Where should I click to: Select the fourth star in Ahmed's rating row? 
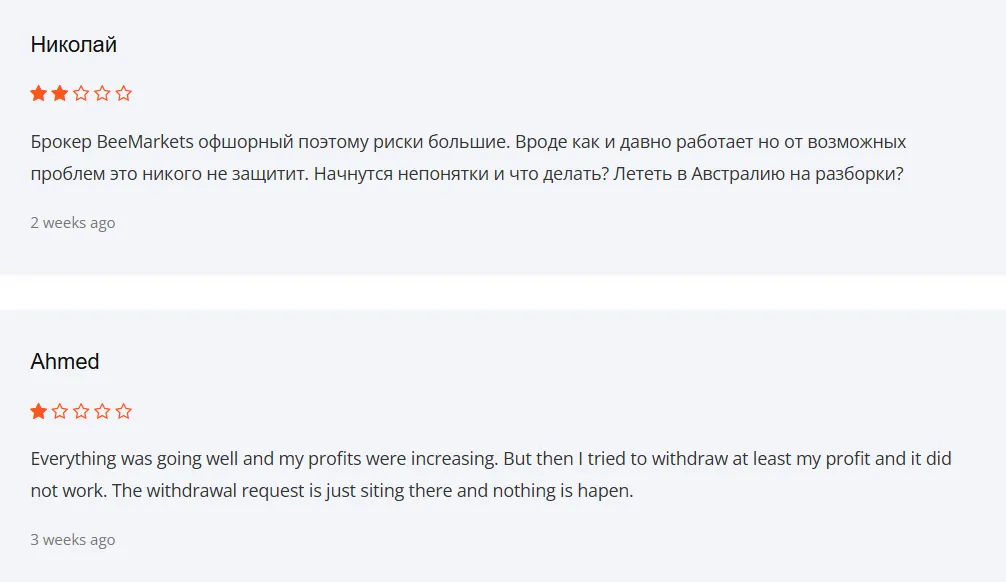click(101, 410)
